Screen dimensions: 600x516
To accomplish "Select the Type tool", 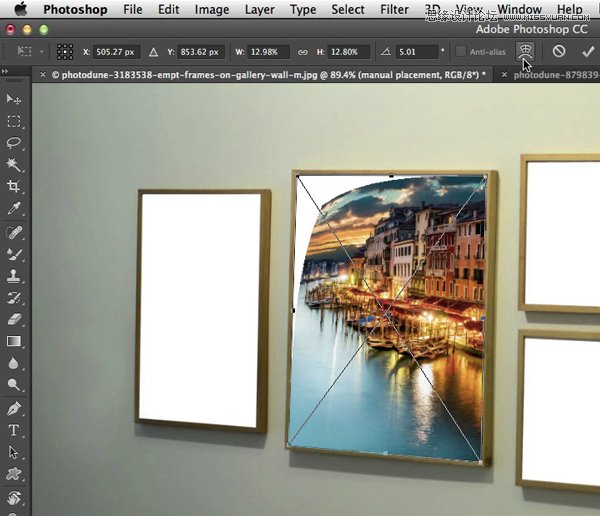I will pos(14,430).
